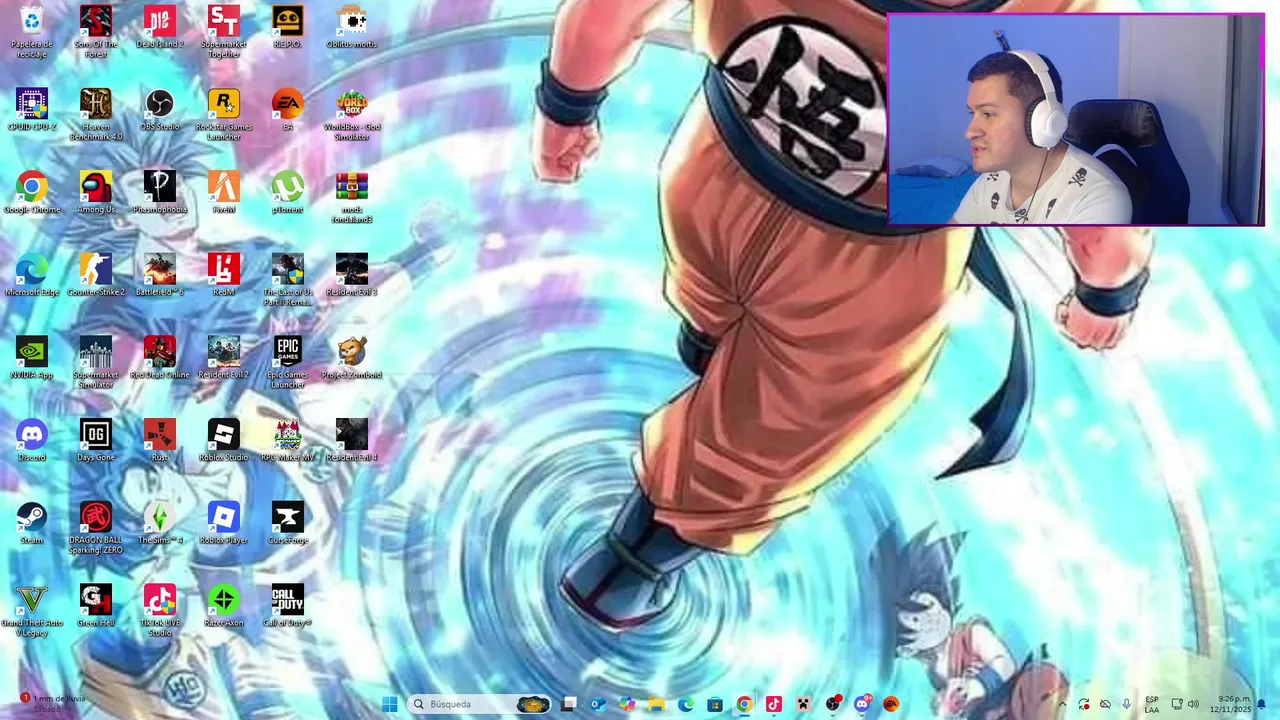Select the Project Zomboid shortcut
The image size is (1280, 720).
352,358
